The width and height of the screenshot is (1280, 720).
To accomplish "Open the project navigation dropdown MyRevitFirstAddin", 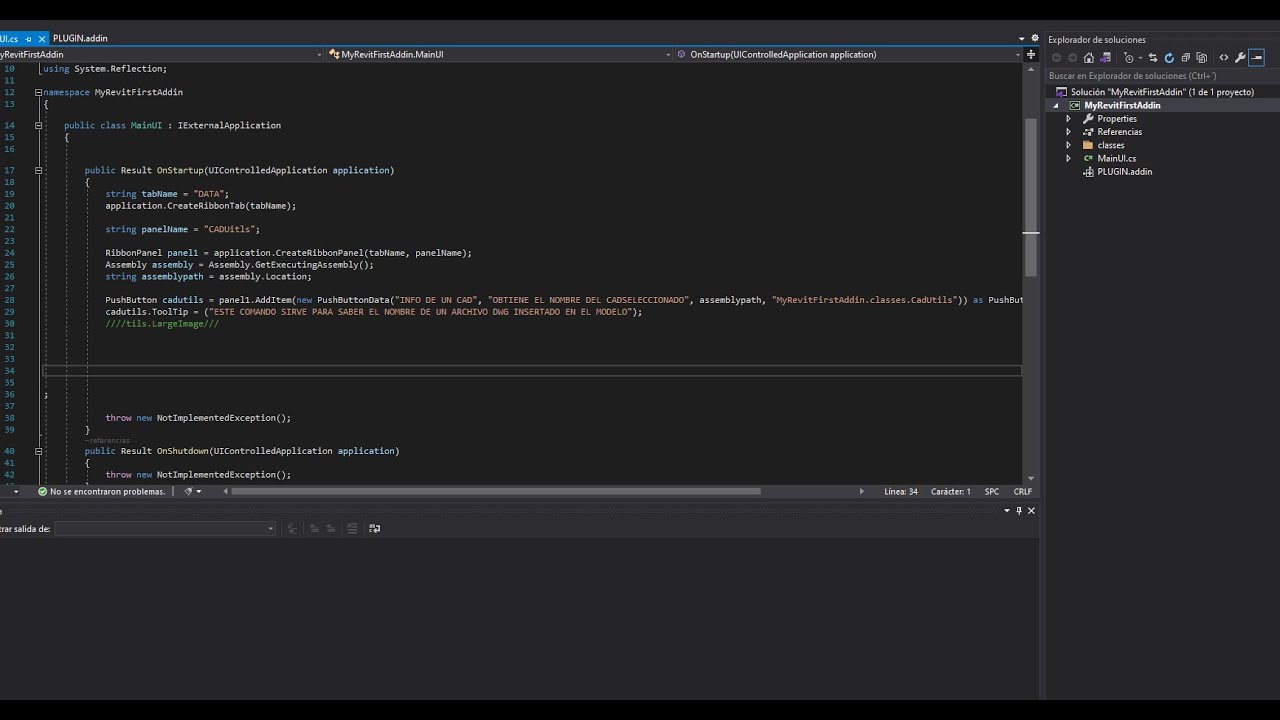I will (160, 54).
